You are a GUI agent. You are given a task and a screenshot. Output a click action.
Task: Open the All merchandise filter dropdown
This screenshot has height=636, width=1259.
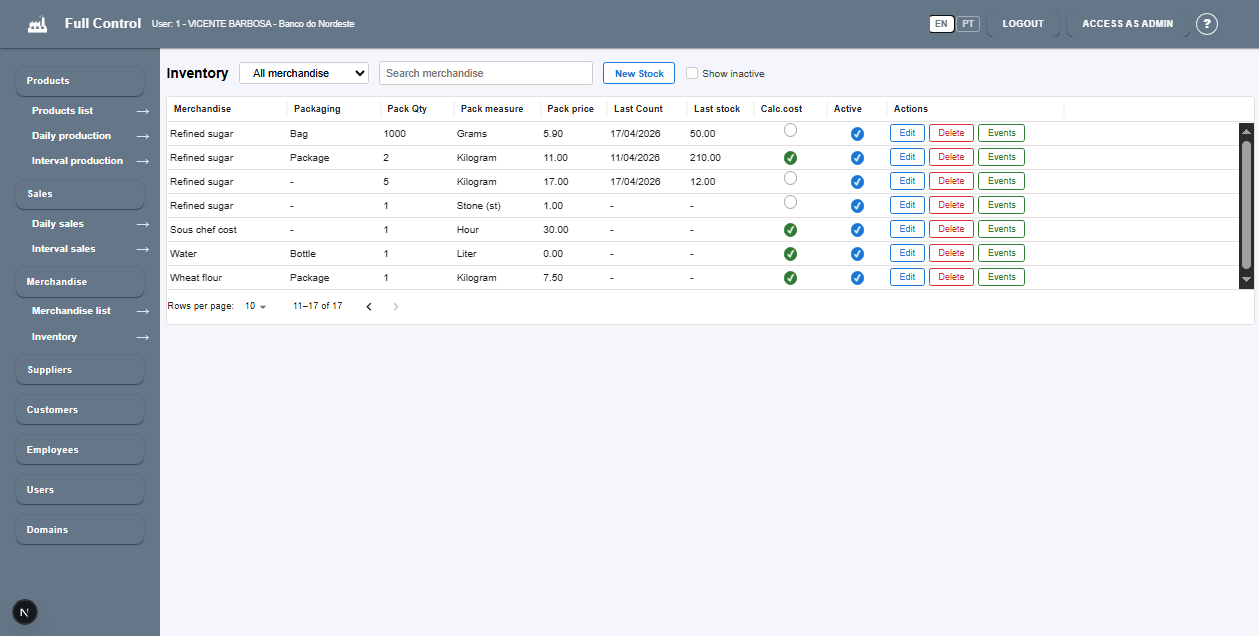[304, 73]
